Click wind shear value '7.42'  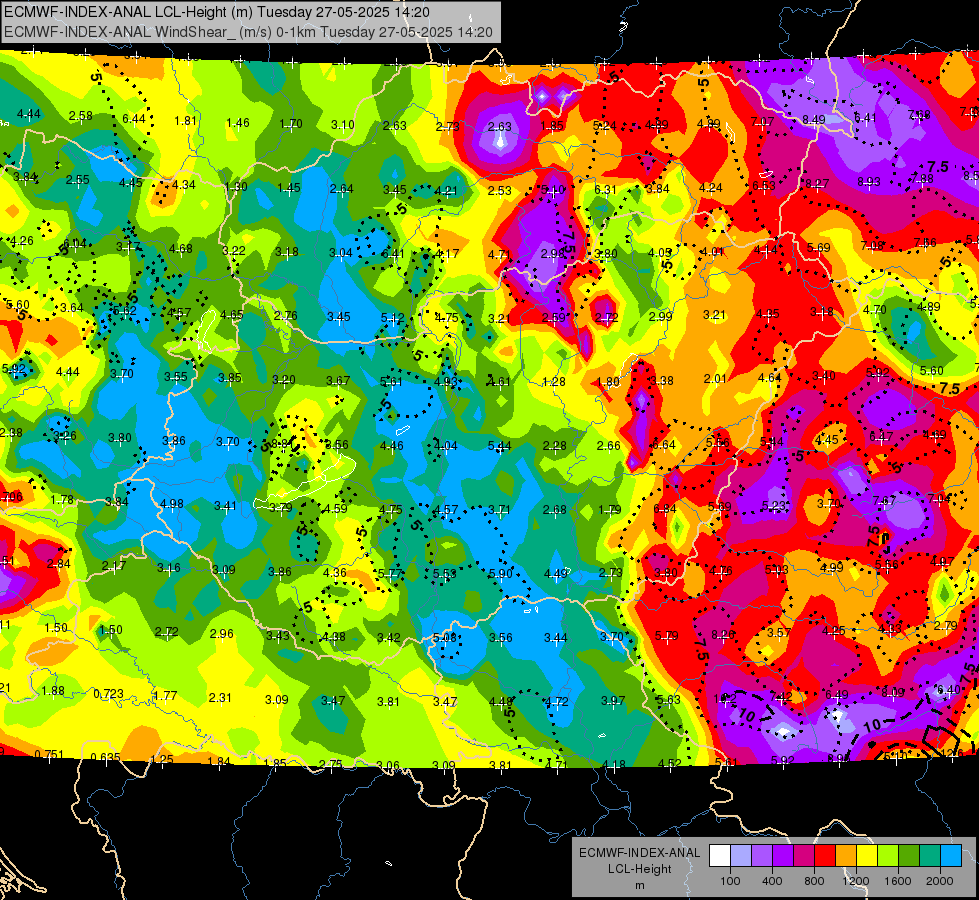(x=781, y=696)
